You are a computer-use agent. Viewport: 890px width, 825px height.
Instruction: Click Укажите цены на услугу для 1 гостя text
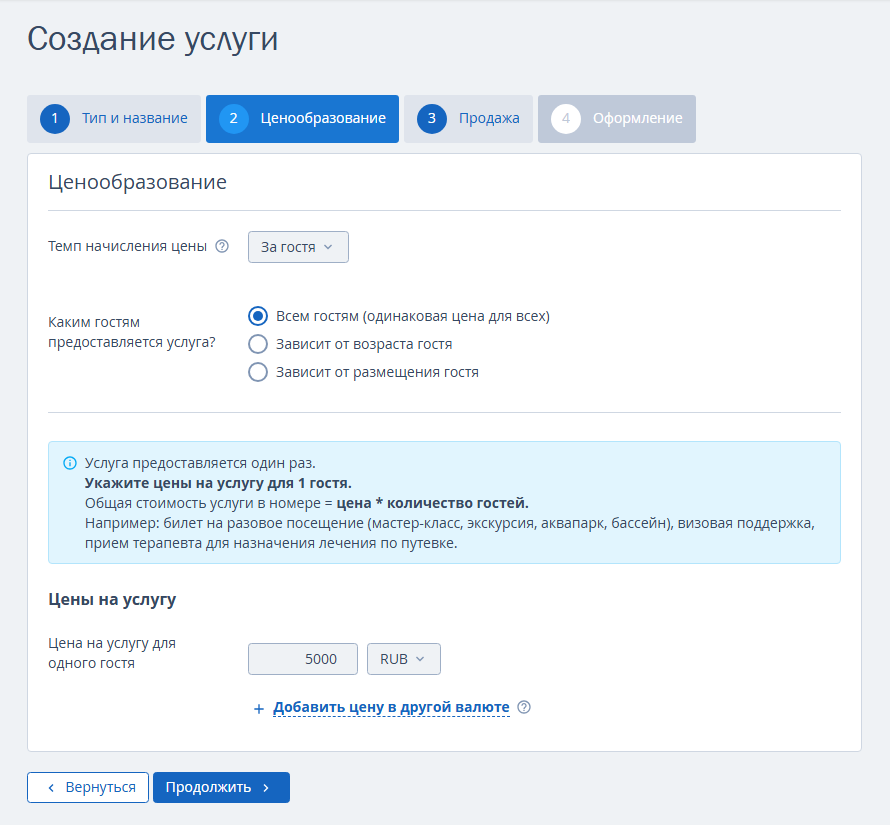click(x=218, y=483)
